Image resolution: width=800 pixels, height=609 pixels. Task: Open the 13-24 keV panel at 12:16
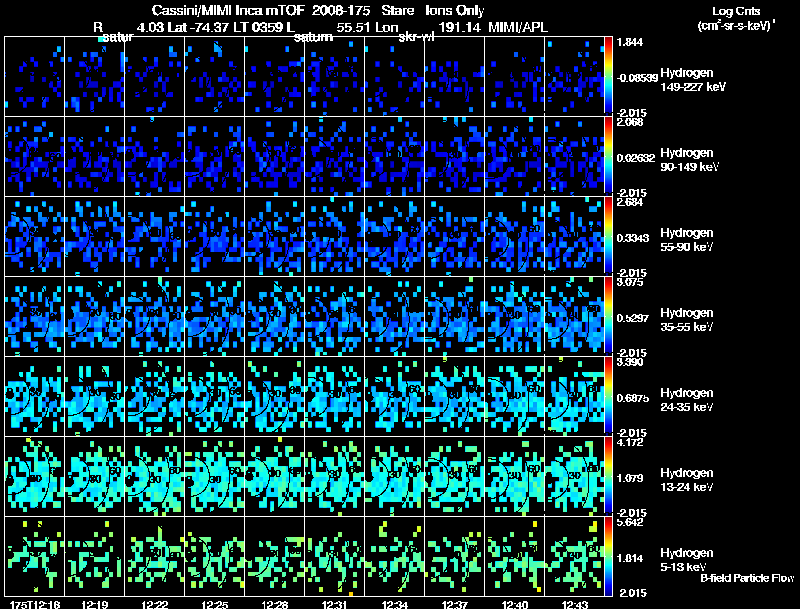35,477
